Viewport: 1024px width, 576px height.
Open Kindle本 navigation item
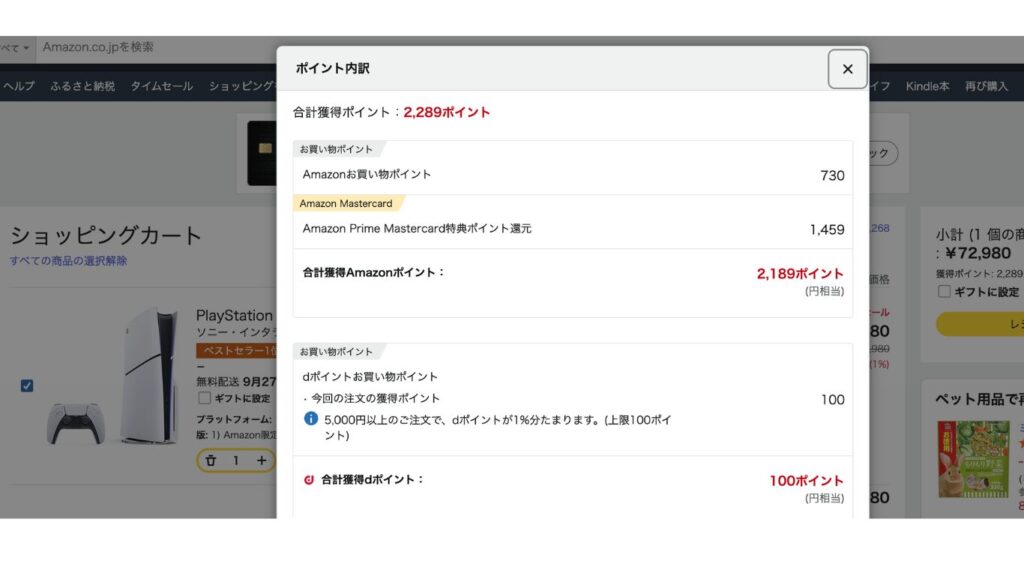(927, 86)
